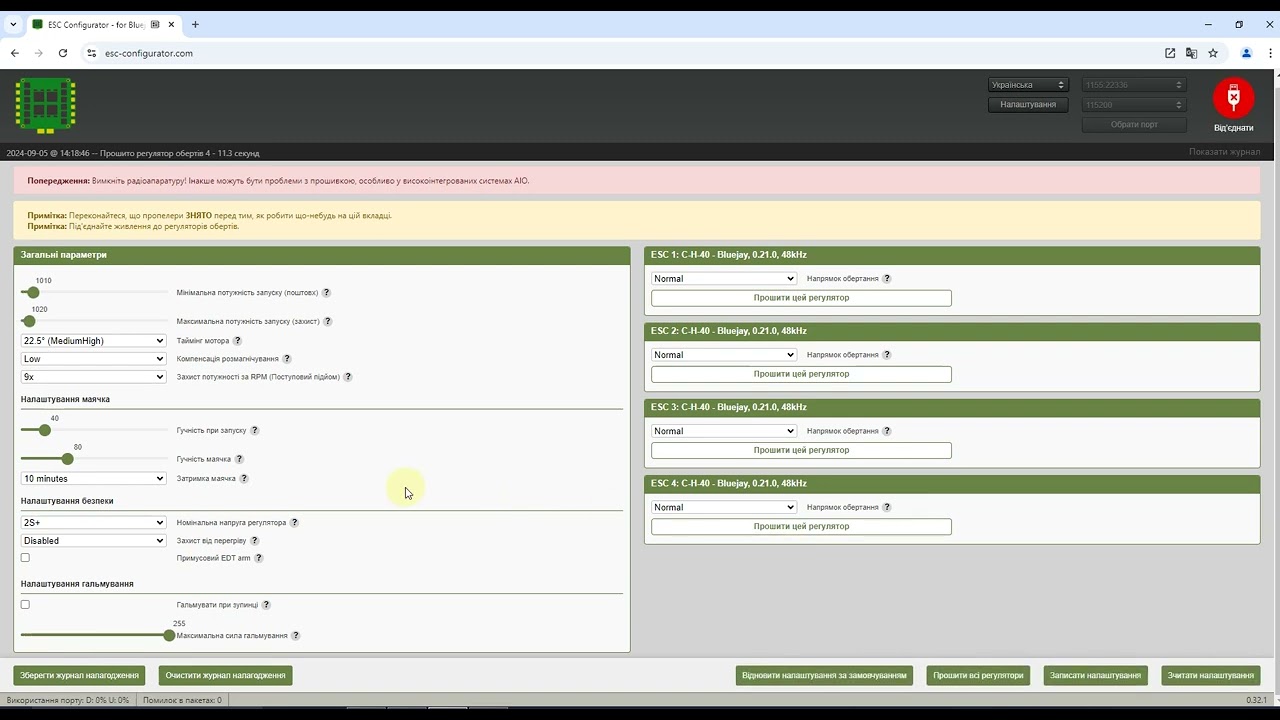Click Прошити цей регулятор for ESC 2
The image size is (1280, 720).
[801, 374]
